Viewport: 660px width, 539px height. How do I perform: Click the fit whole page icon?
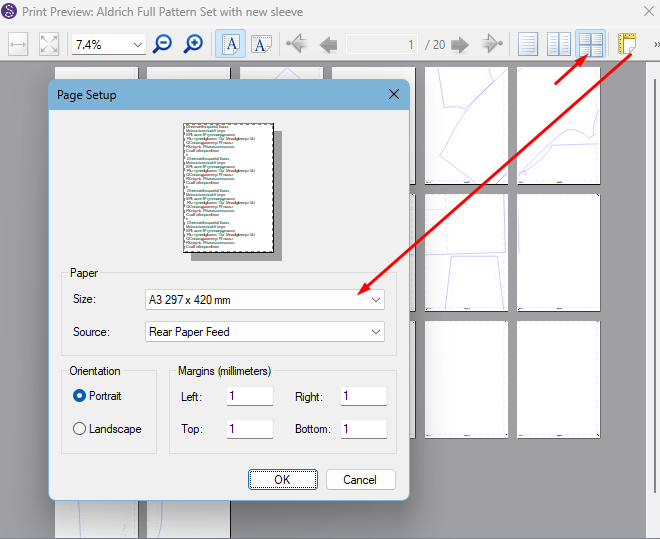tap(49, 44)
